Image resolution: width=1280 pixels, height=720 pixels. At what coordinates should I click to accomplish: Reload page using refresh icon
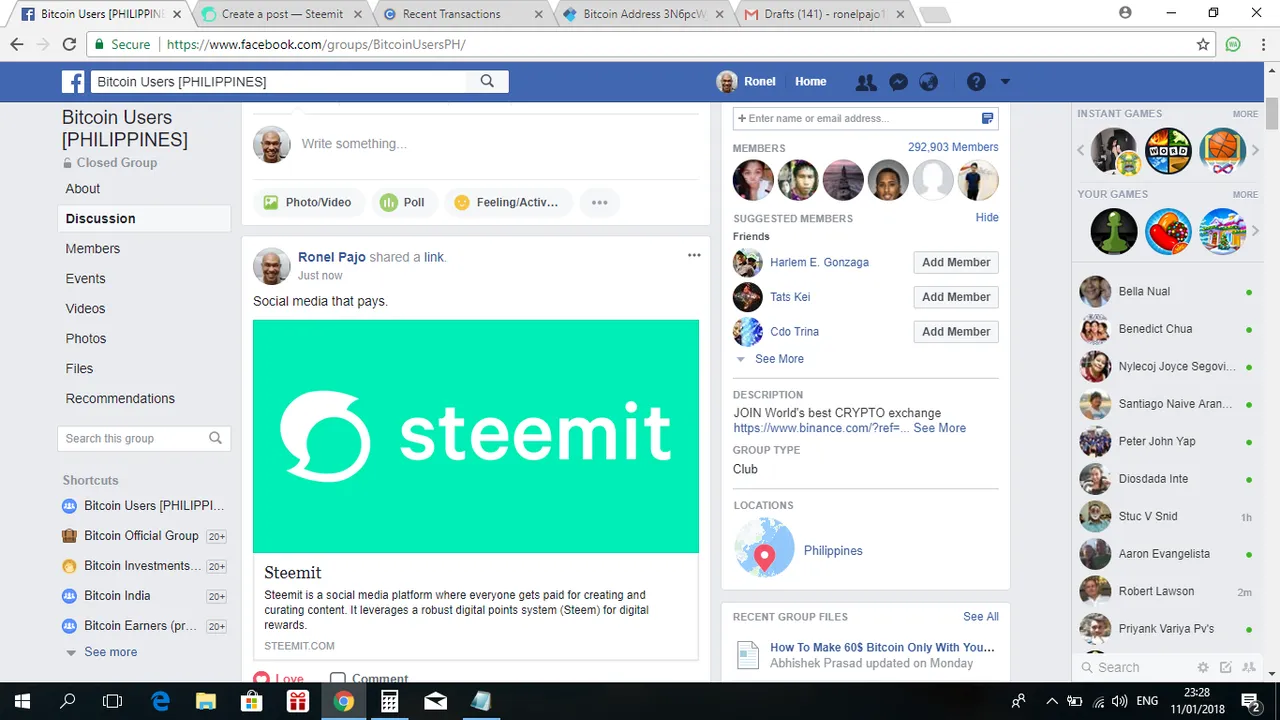(69, 45)
